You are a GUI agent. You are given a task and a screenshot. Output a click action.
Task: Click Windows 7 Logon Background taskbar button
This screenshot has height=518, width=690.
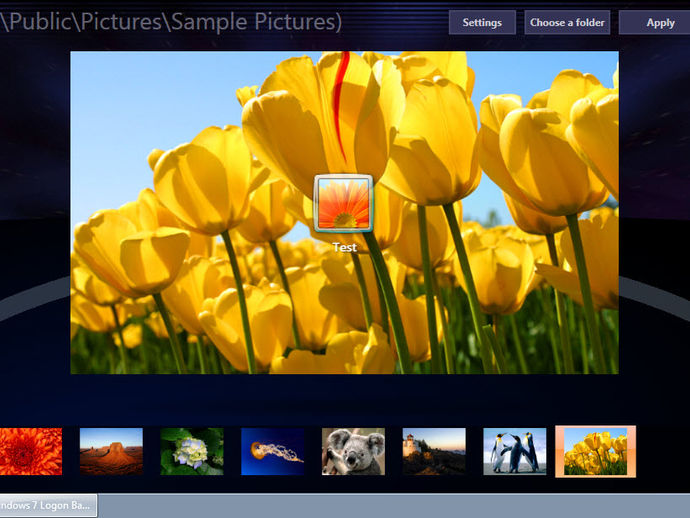[48, 505]
